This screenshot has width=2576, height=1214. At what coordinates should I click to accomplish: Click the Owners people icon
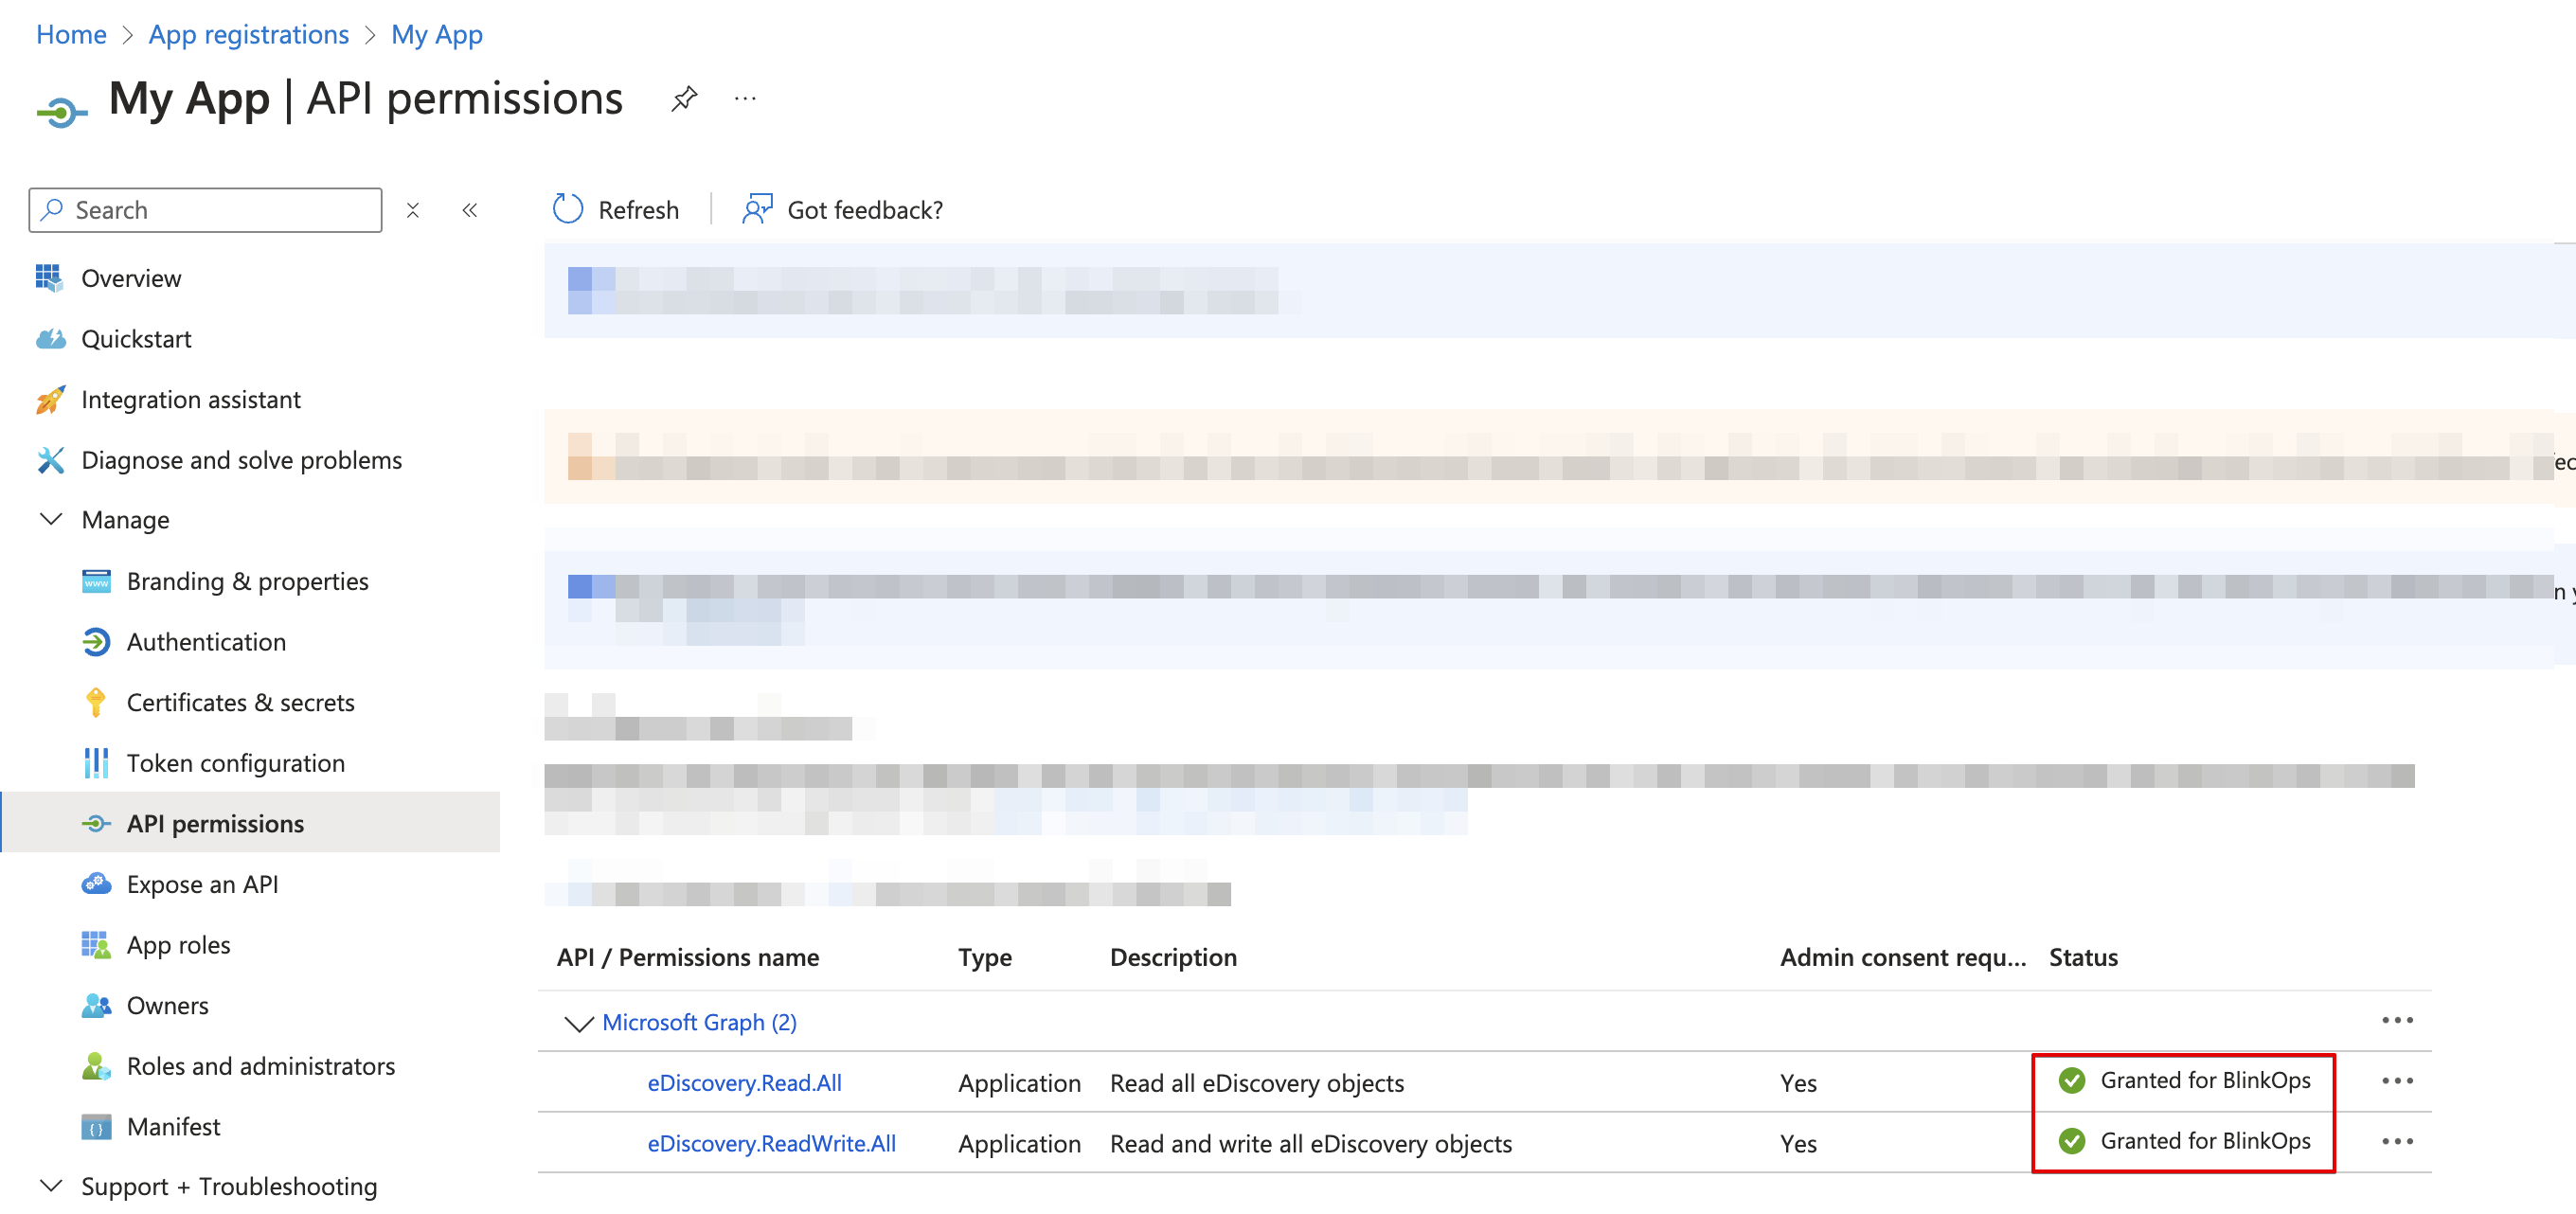point(96,1004)
